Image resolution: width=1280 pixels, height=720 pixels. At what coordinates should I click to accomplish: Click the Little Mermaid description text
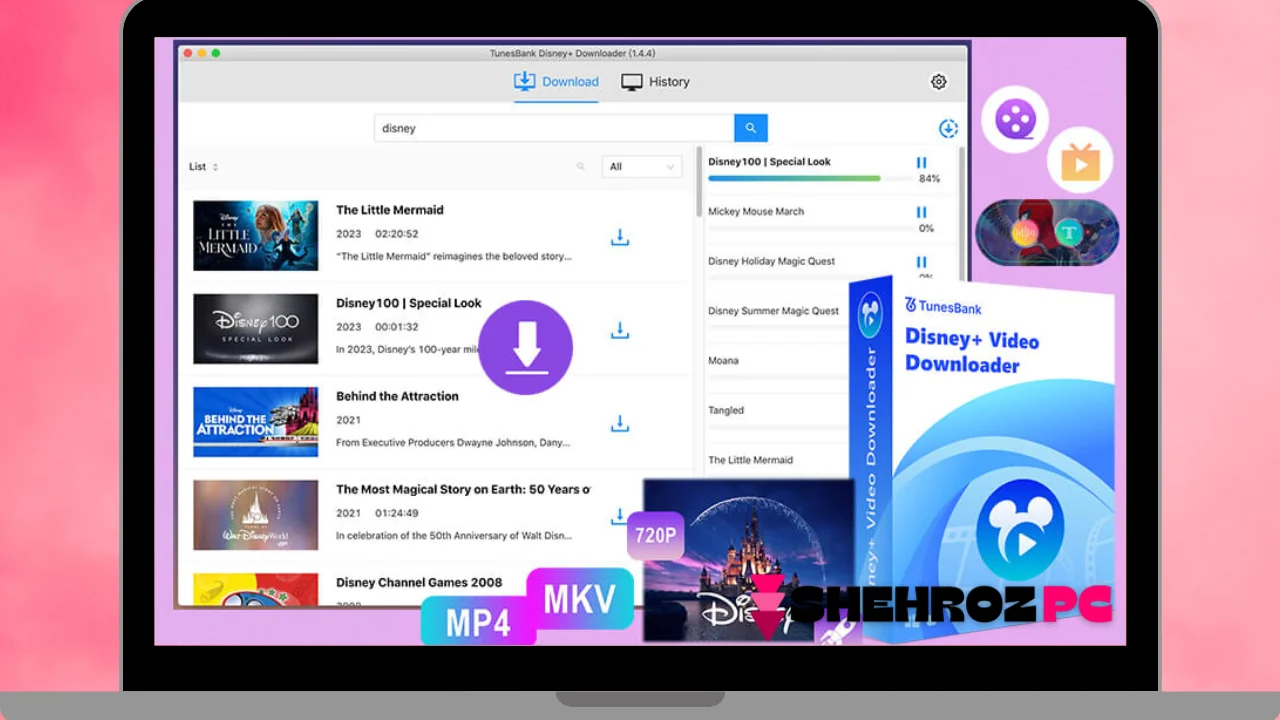(x=454, y=257)
